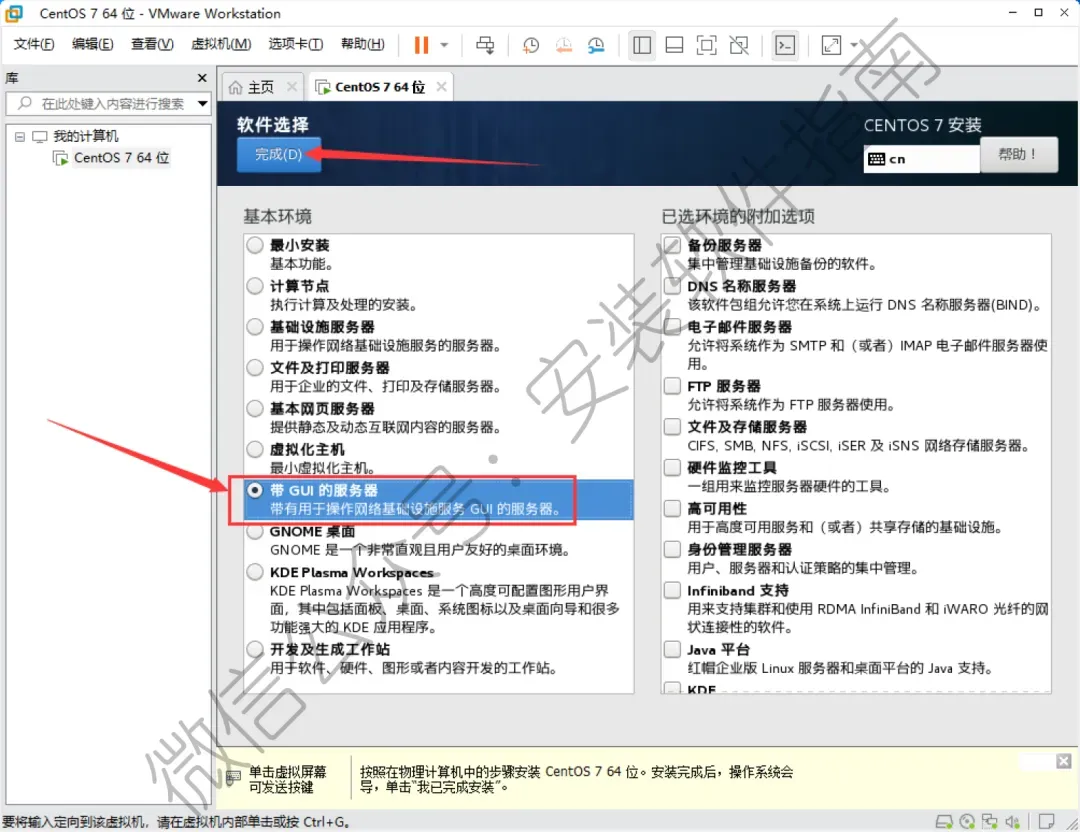This screenshot has width=1080, height=832.
Task: Click the CD/DVD drive status bar icon
Action: [967, 821]
